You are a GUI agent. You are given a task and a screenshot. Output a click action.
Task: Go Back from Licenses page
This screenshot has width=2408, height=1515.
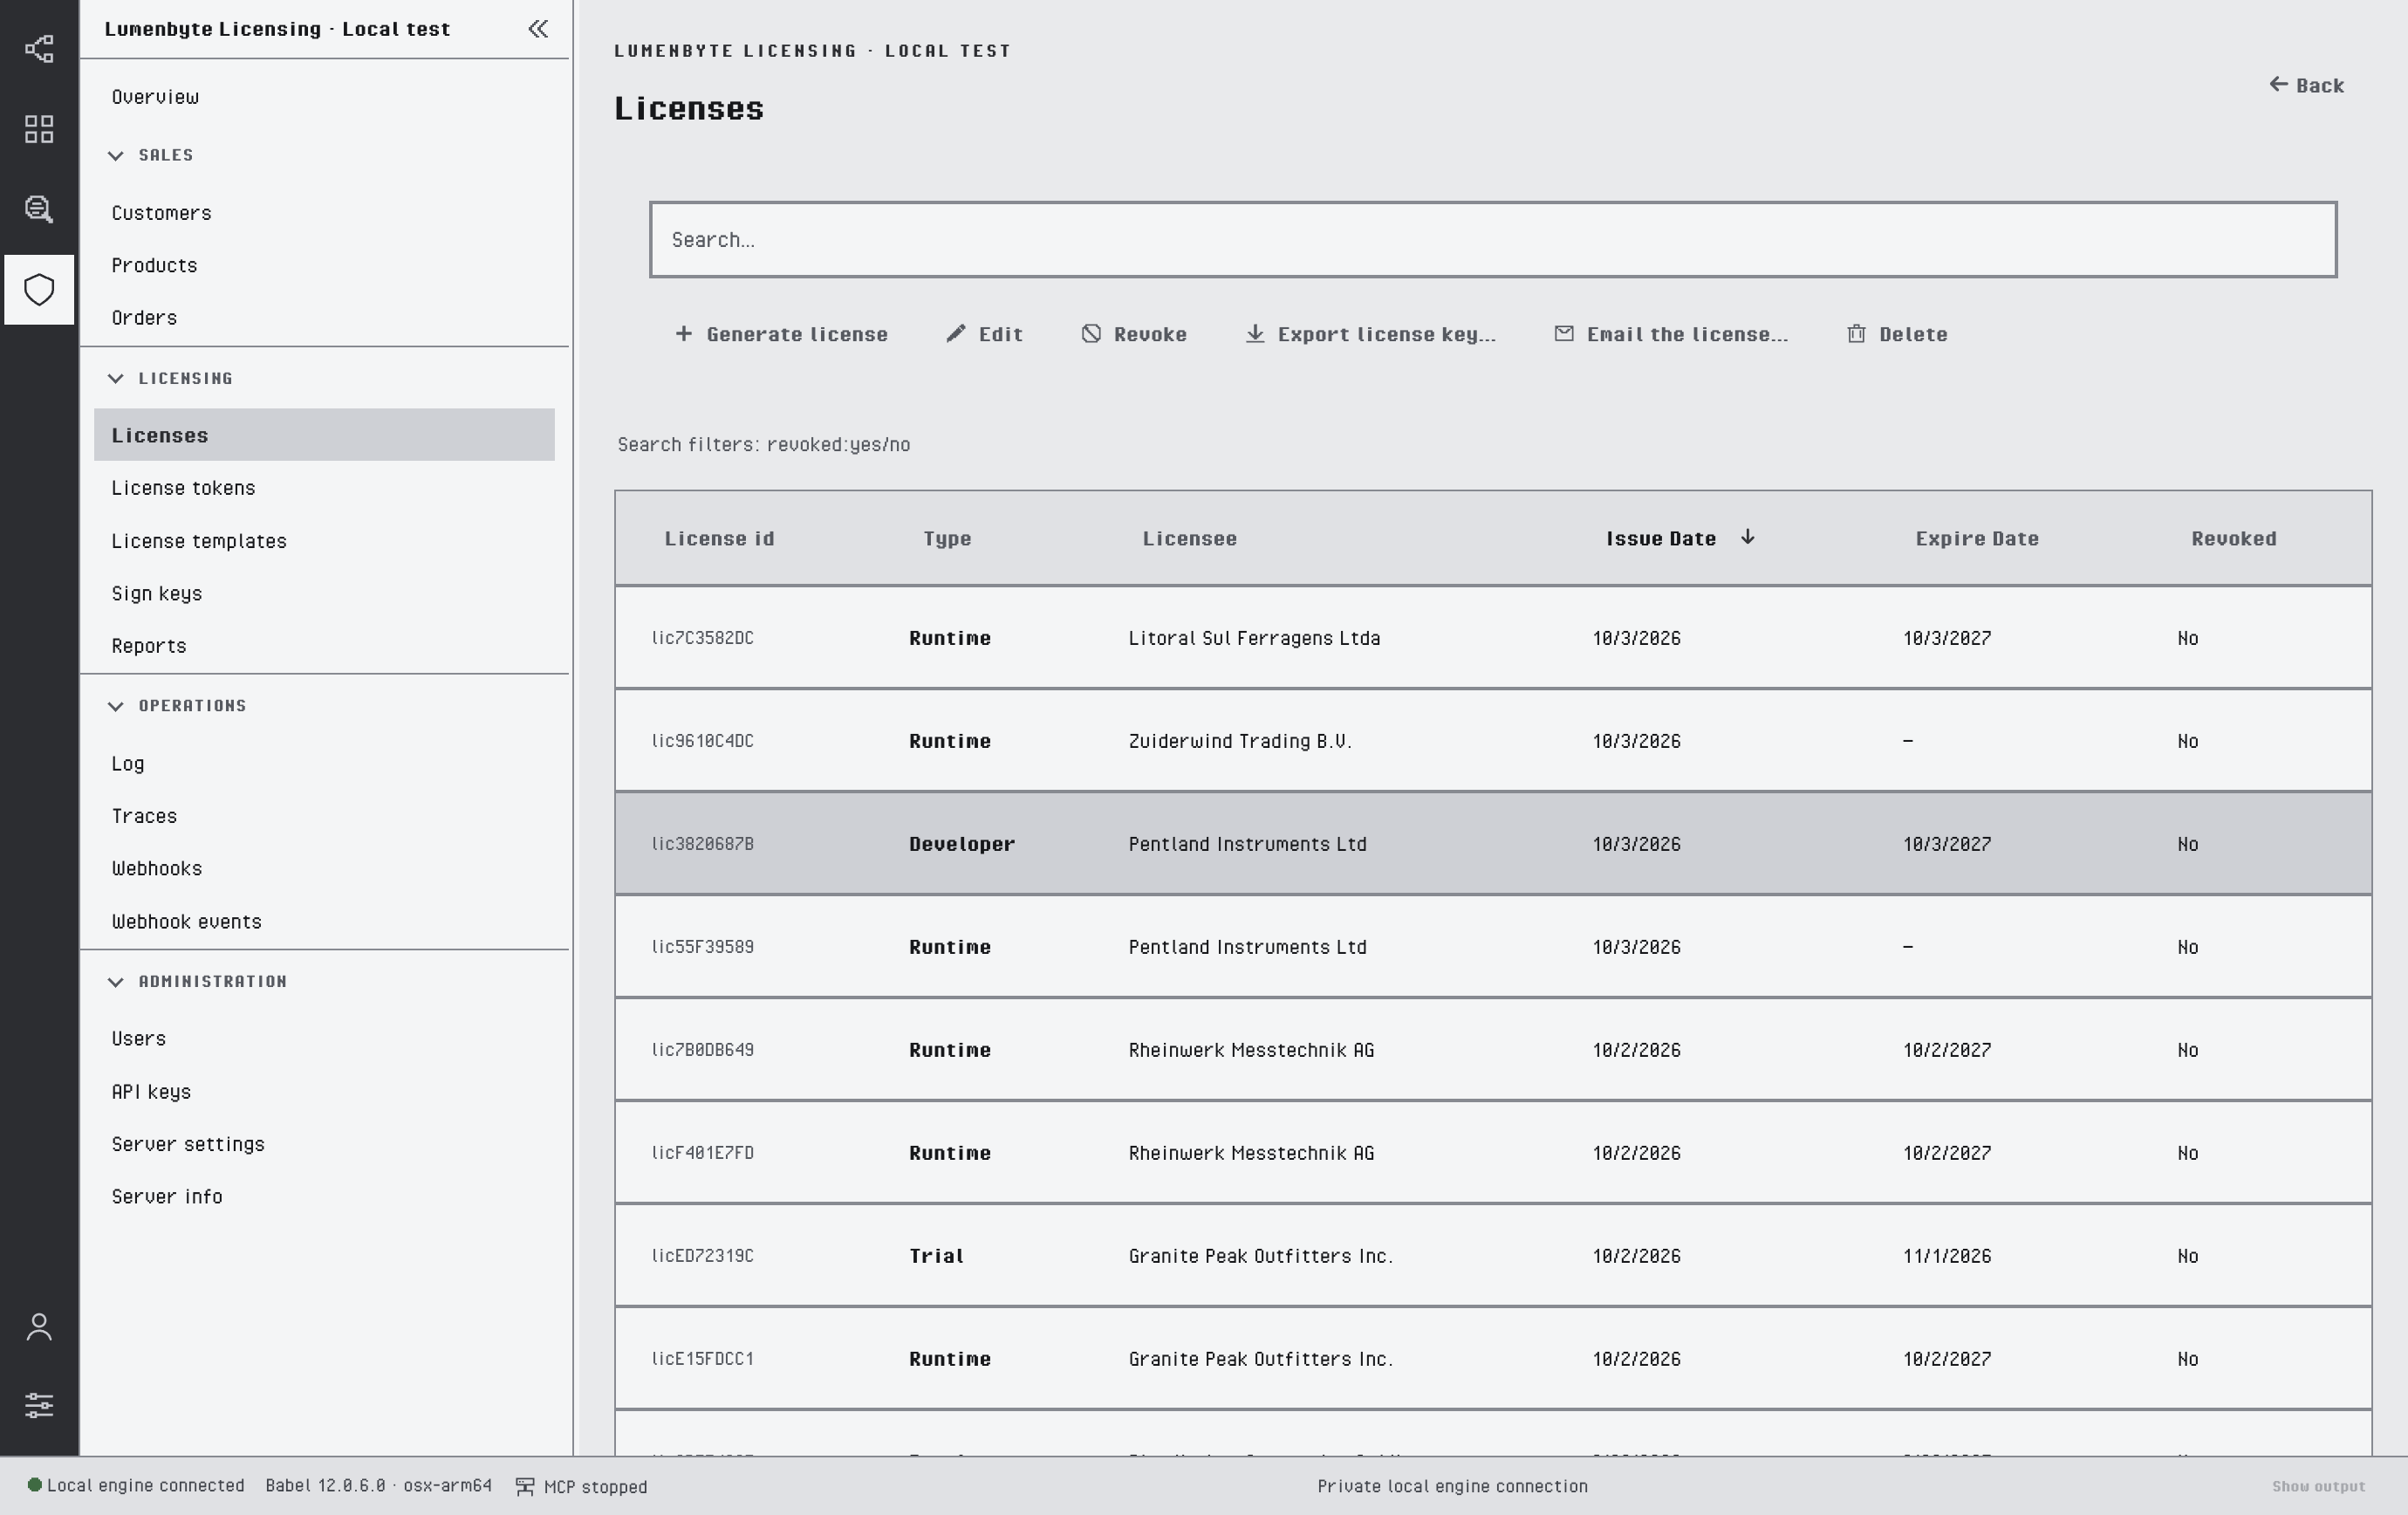[x=2307, y=85]
